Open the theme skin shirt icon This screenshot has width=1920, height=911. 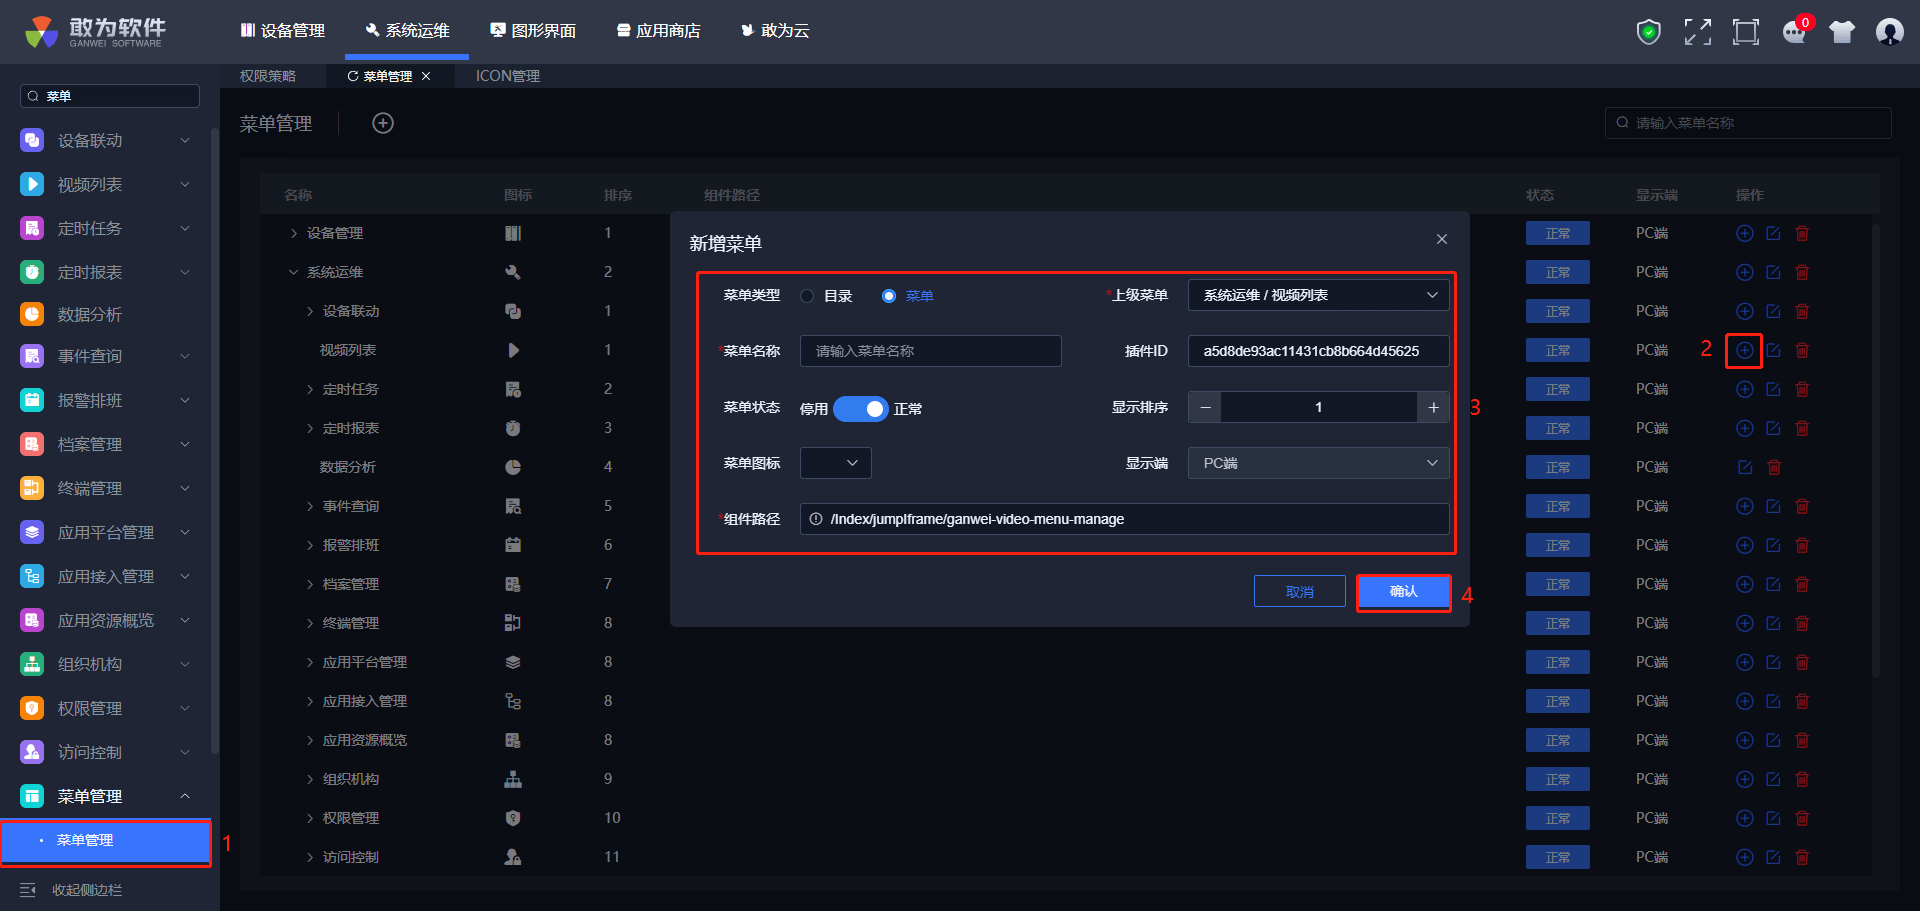[x=1842, y=32]
